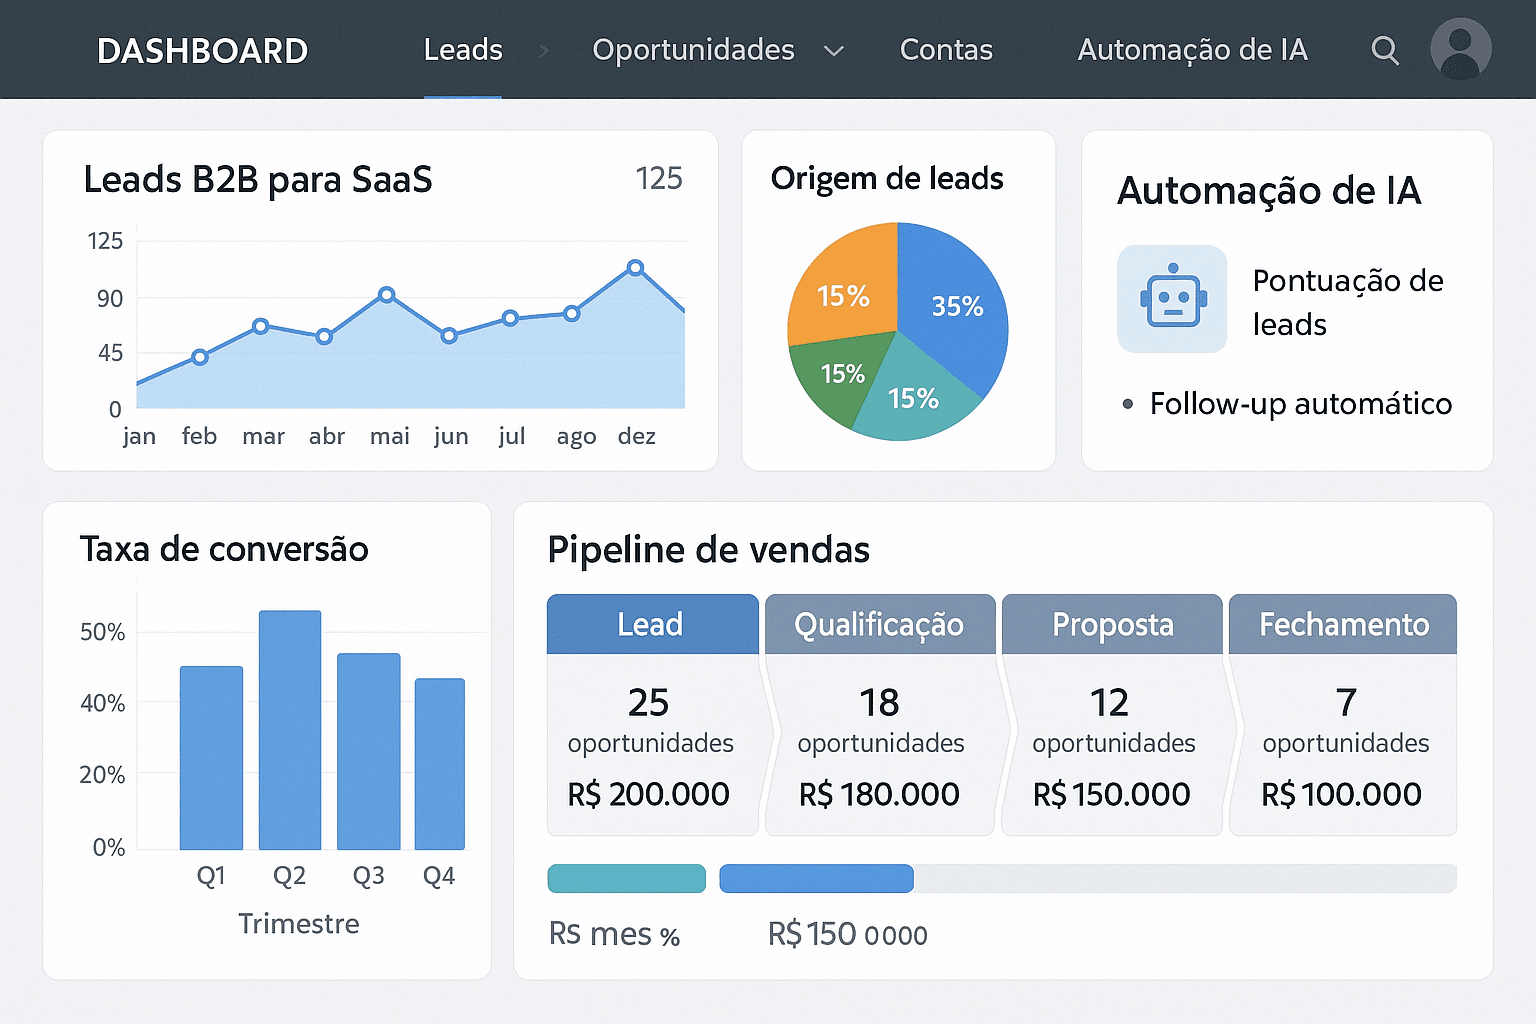Collapse the Fechamento stage panel
This screenshot has width=1536, height=1024.
click(1342, 624)
